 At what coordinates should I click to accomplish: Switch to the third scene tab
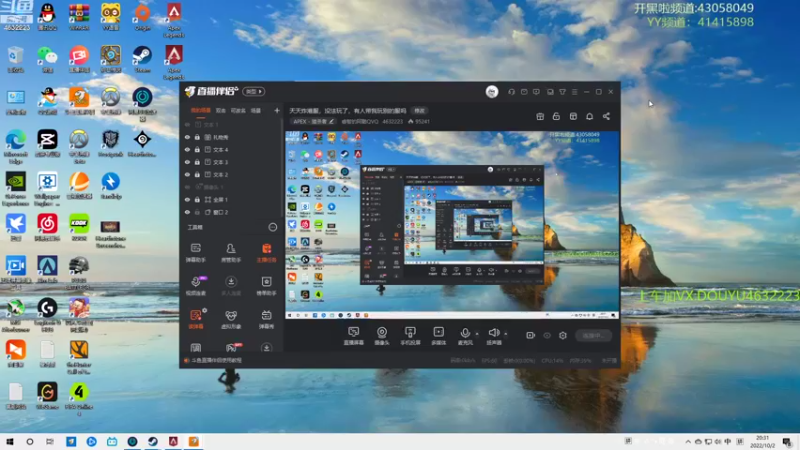pyautogui.click(x=238, y=110)
